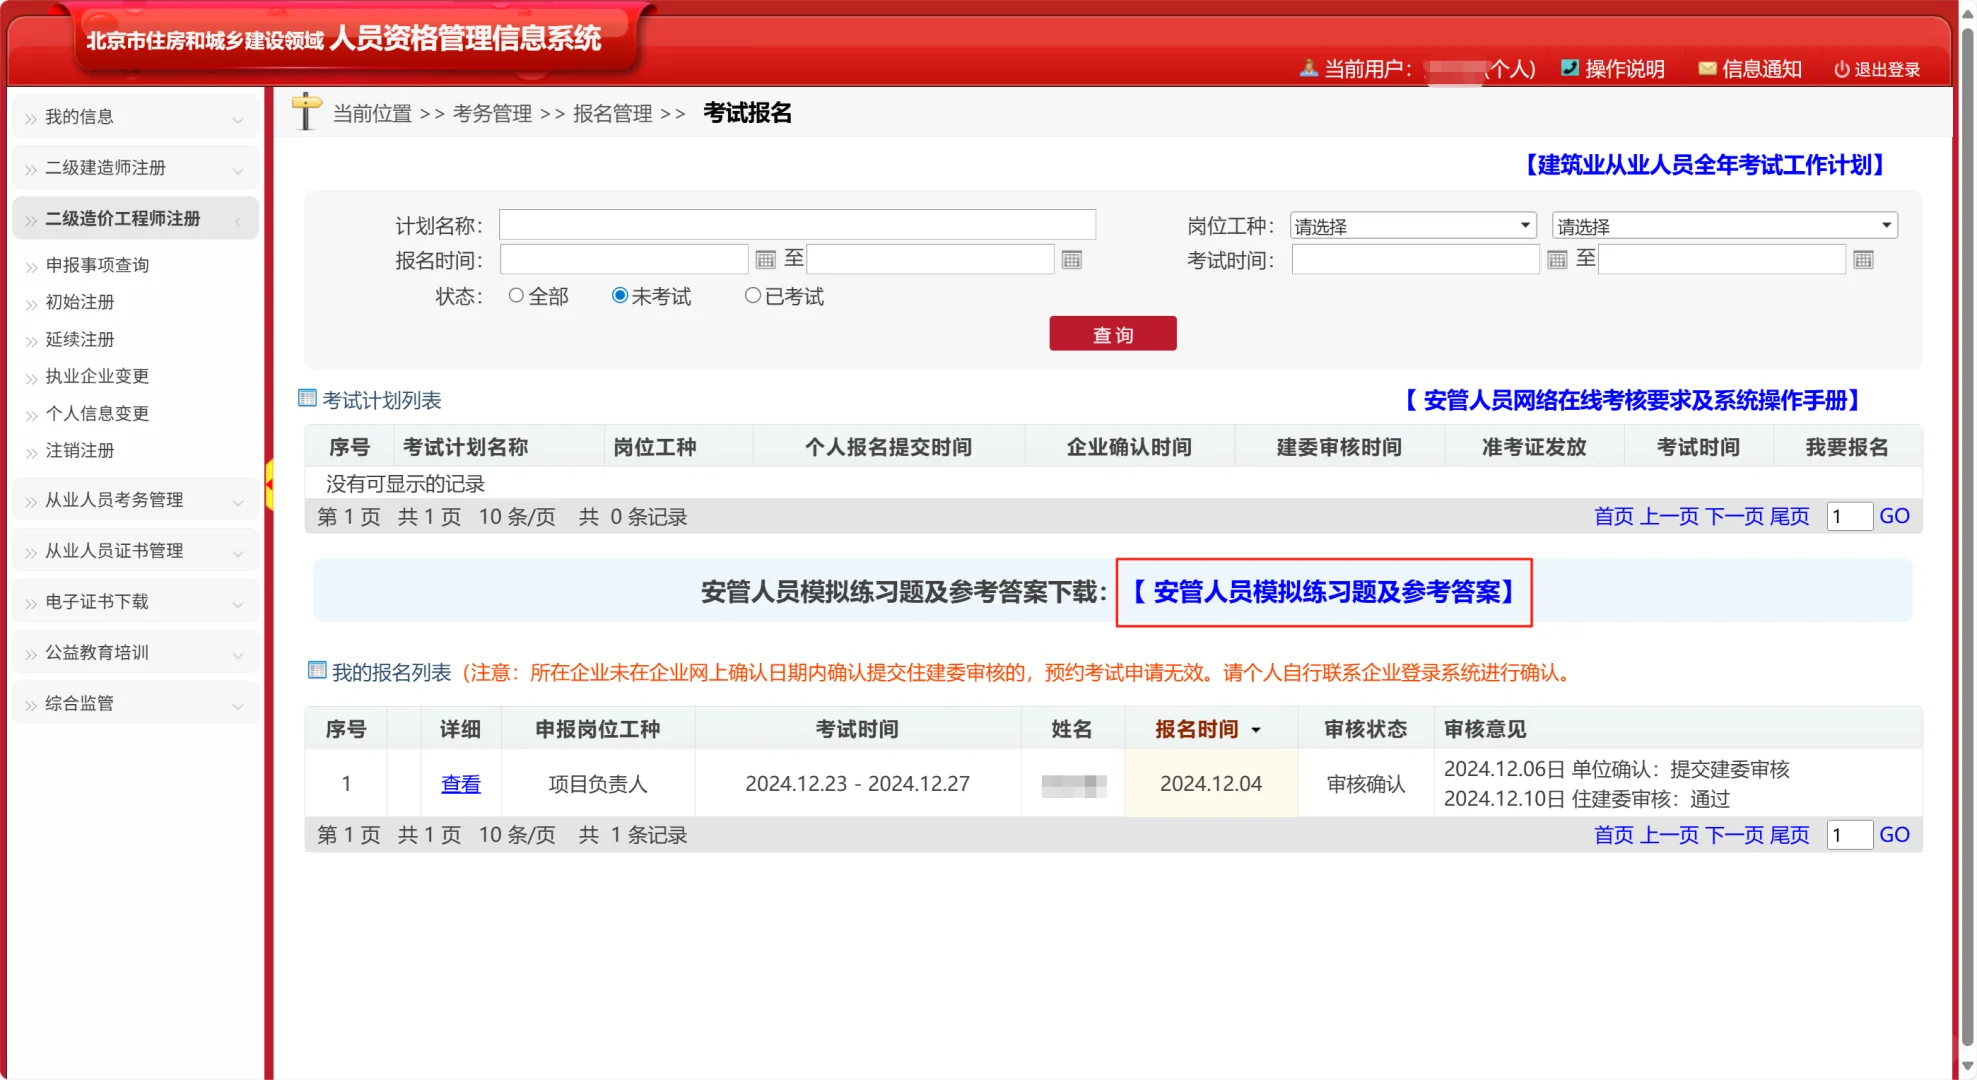Open the second 岗位工种 dropdown
This screenshot has width=1977, height=1080.
[x=1724, y=226]
